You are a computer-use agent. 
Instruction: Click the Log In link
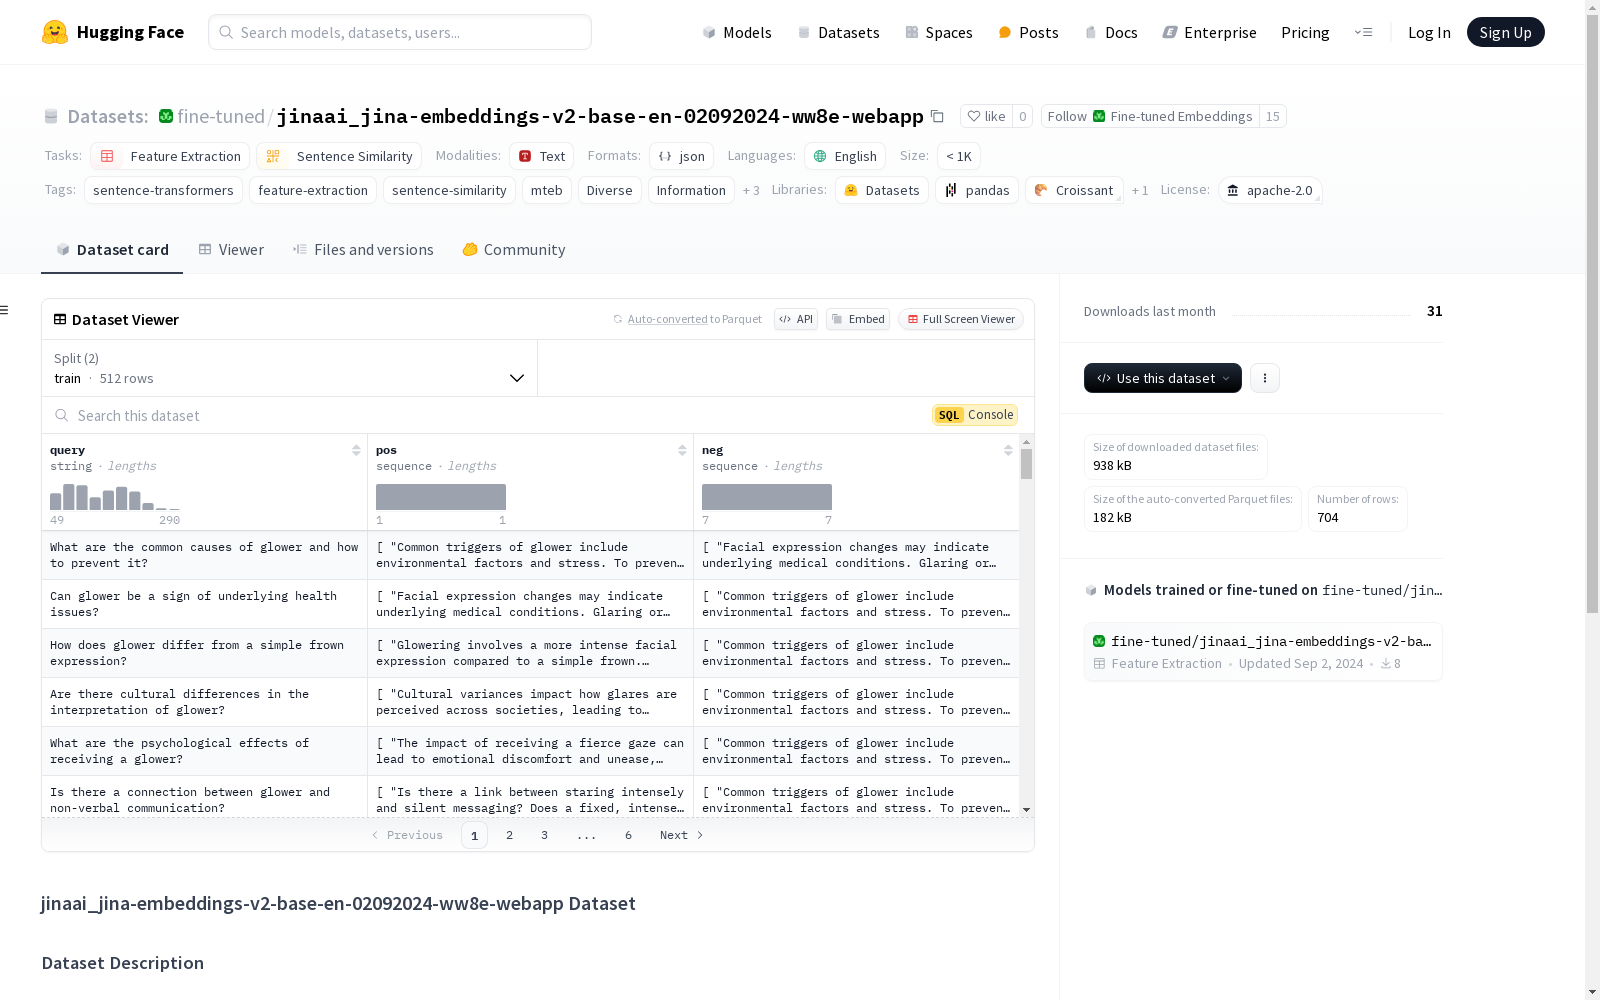(x=1429, y=32)
